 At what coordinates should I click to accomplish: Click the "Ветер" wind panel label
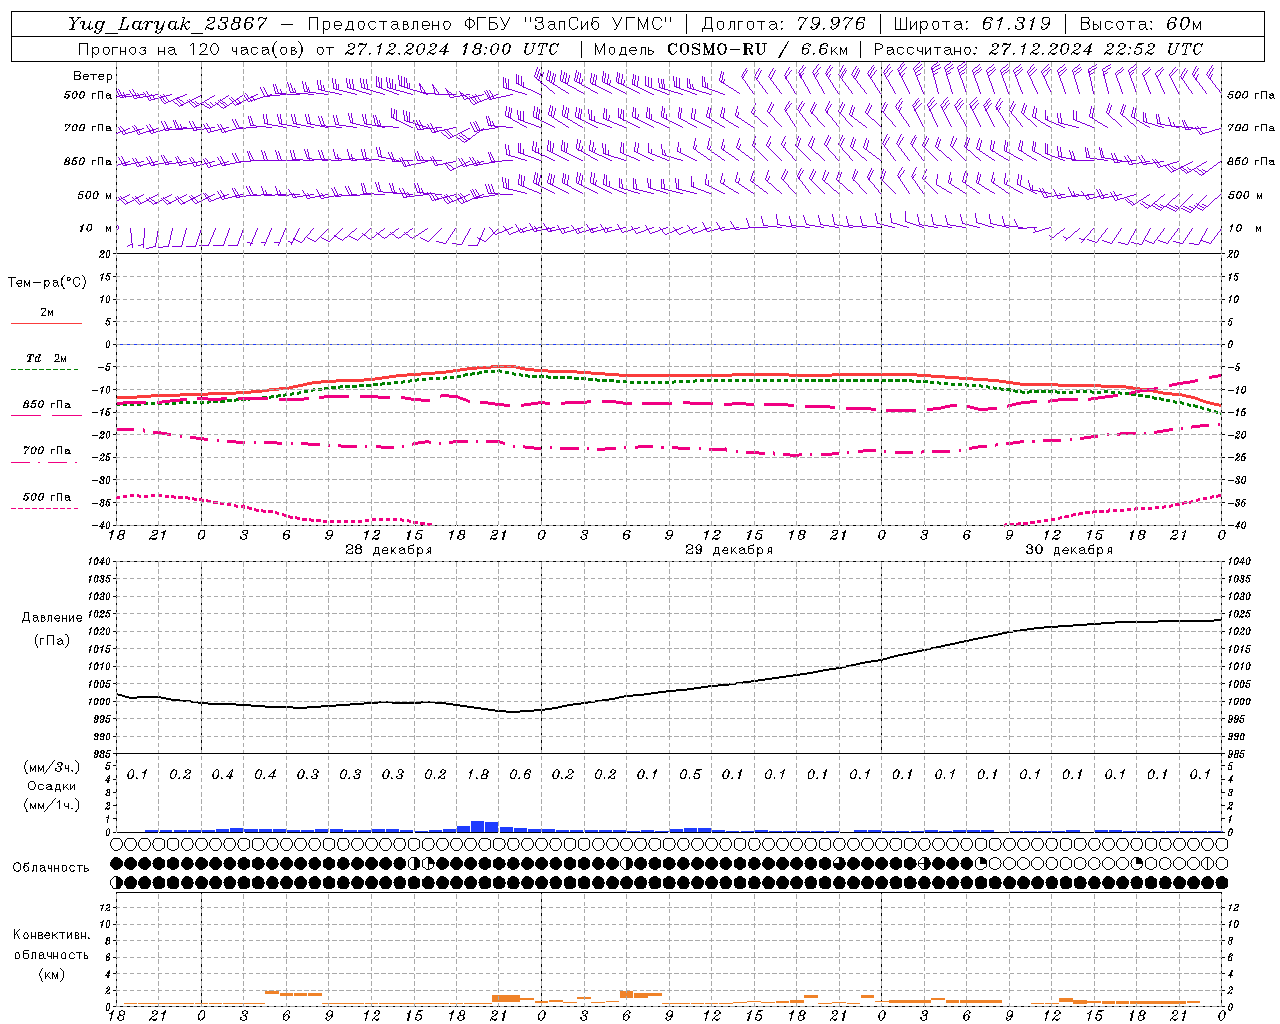pos(93,76)
